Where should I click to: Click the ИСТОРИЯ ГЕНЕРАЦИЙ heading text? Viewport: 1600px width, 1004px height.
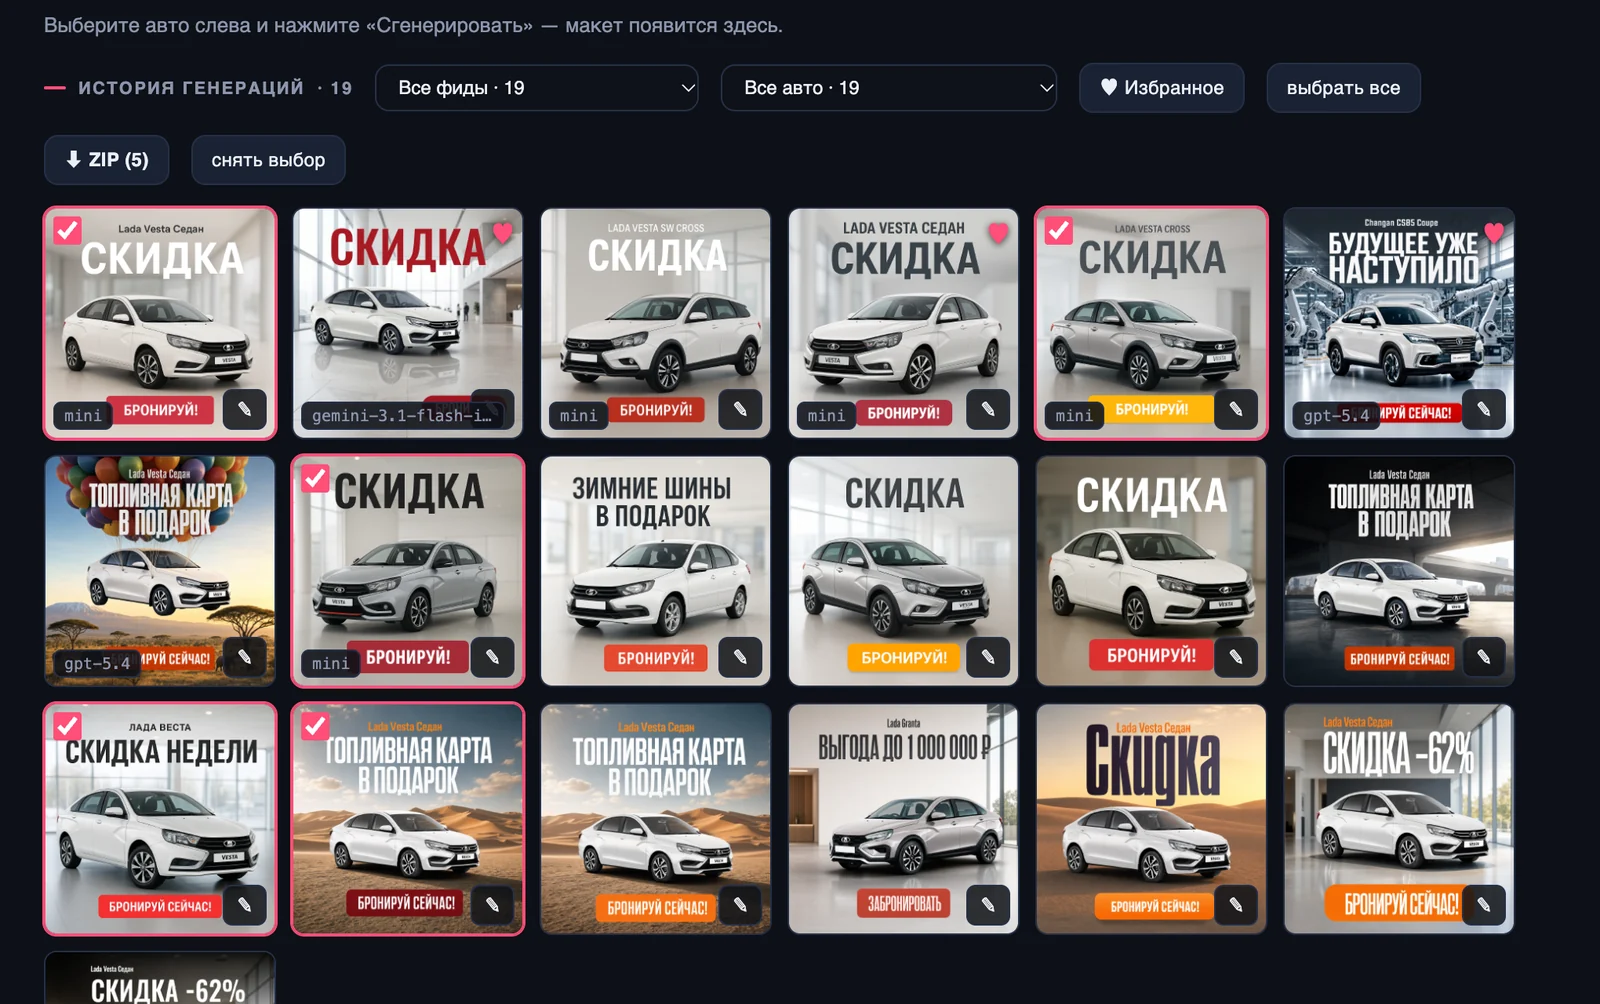[191, 88]
